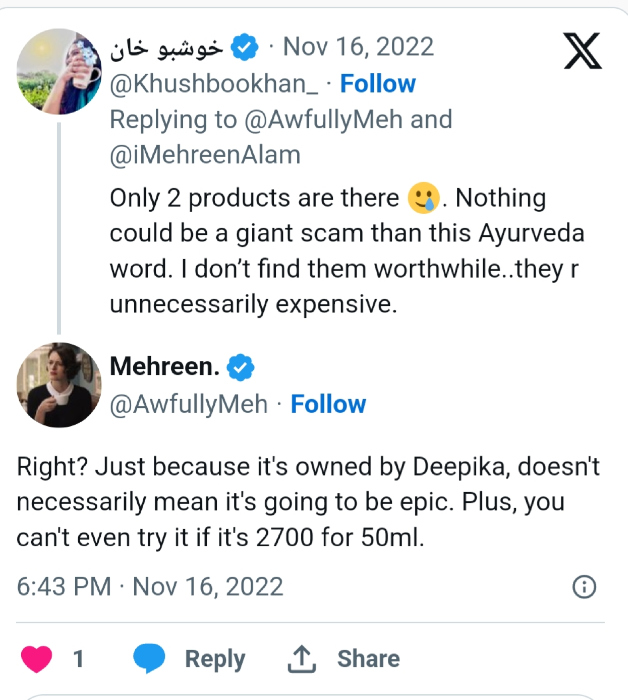Click Khushbookhan's verified badge
628x700 pixels.
pyautogui.click(x=244, y=47)
